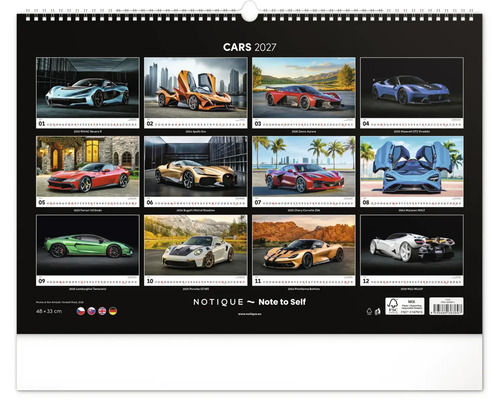The image size is (500, 400).
Task: Click the barcode label
Action: click(x=446, y=306)
